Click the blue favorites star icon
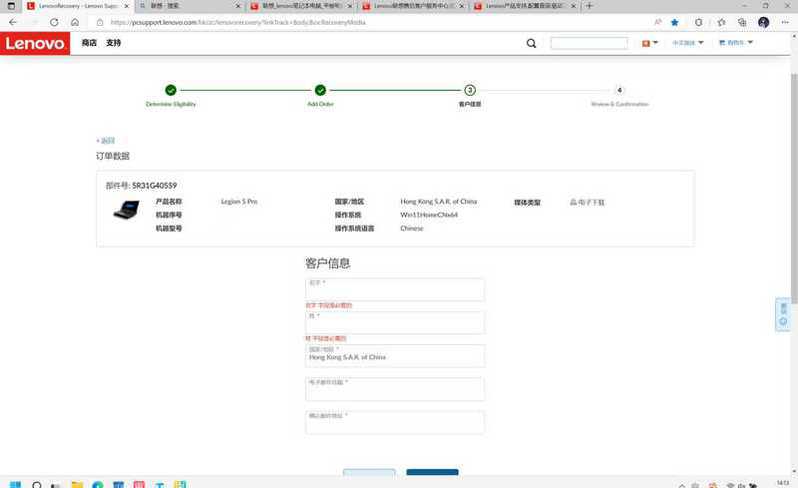 [x=675, y=22]
